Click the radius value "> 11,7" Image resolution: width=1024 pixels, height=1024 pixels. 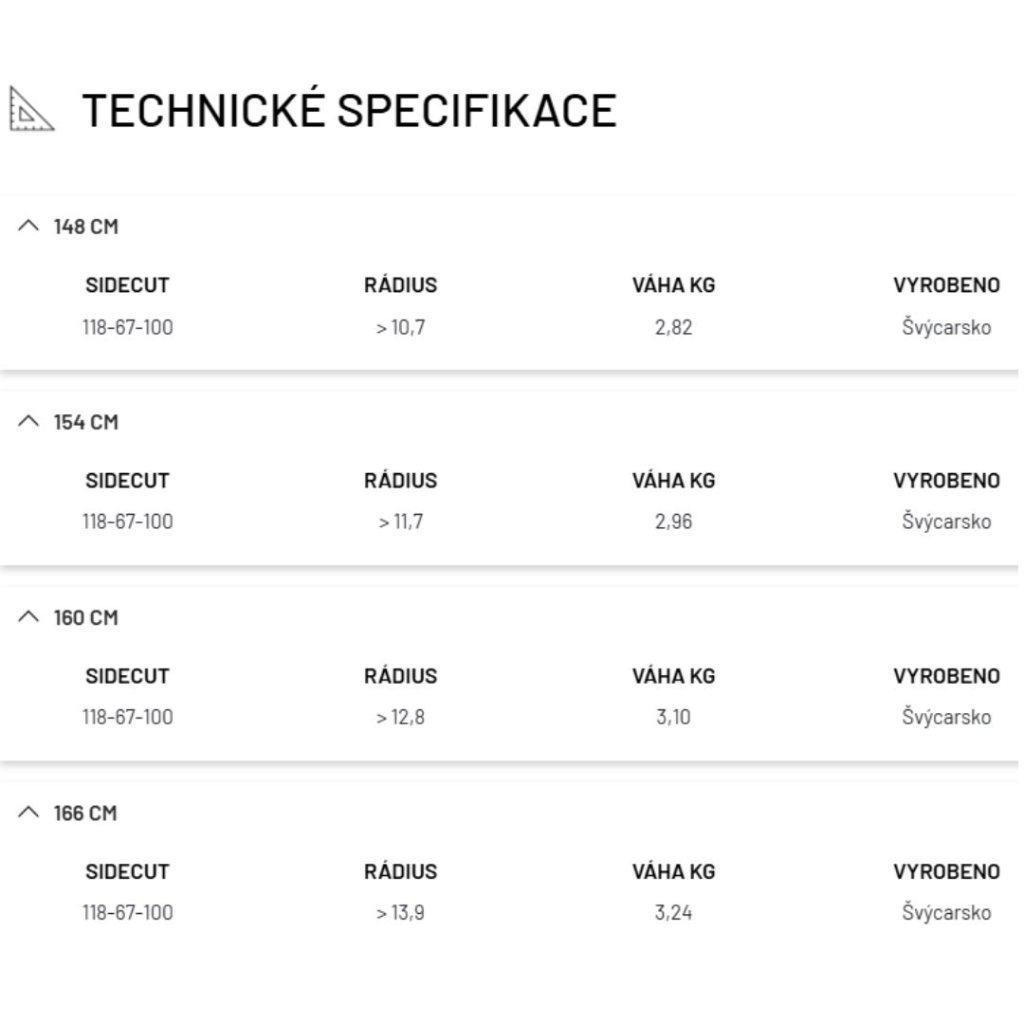coord(400,522)
